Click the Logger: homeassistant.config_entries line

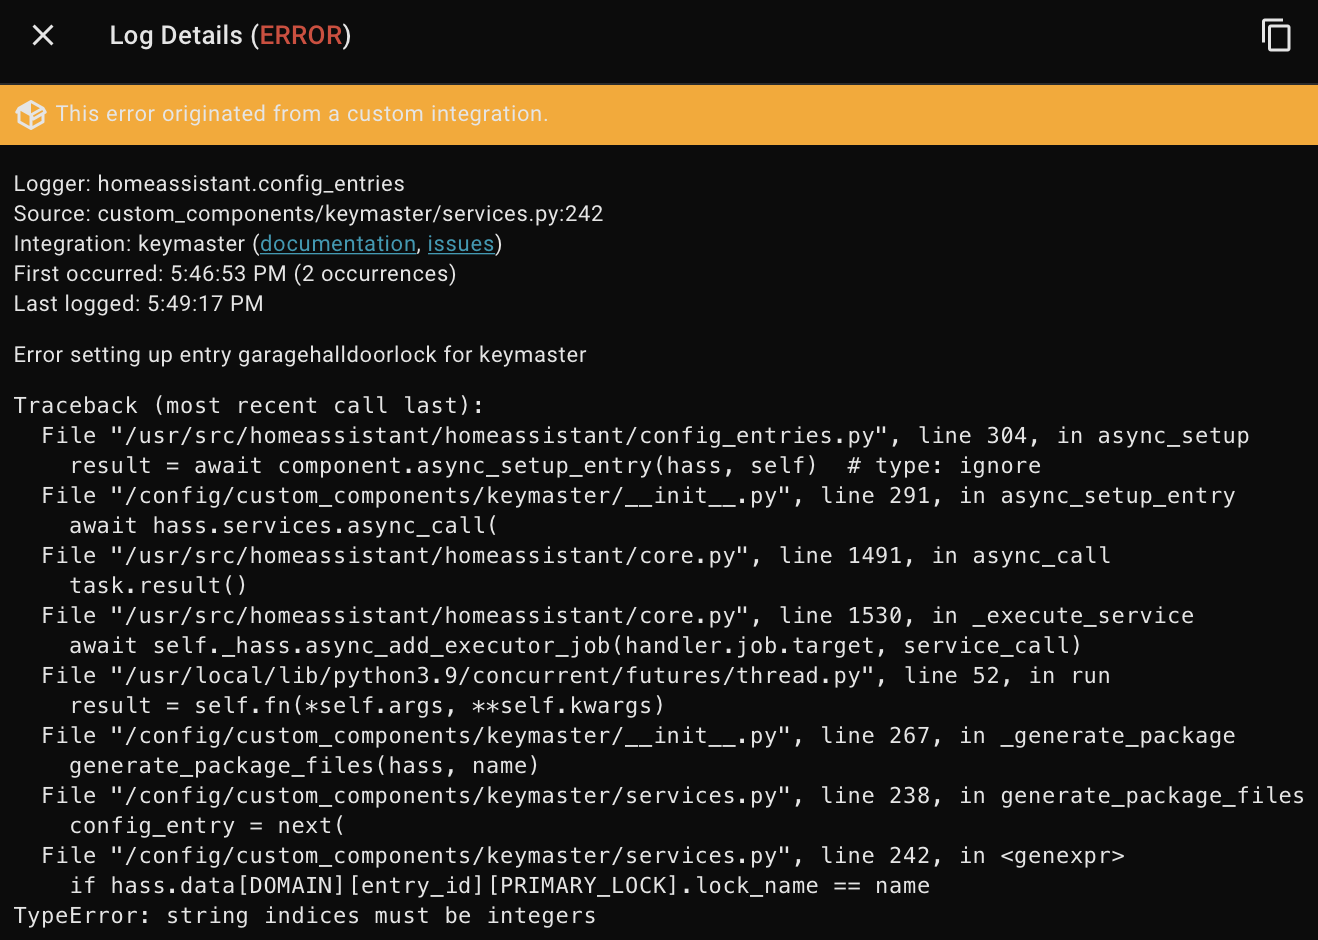pyautogui.click(x=208, y=183)
